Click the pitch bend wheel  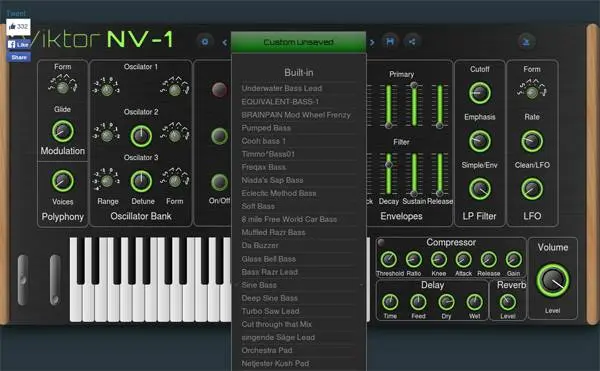coord(23,280)
